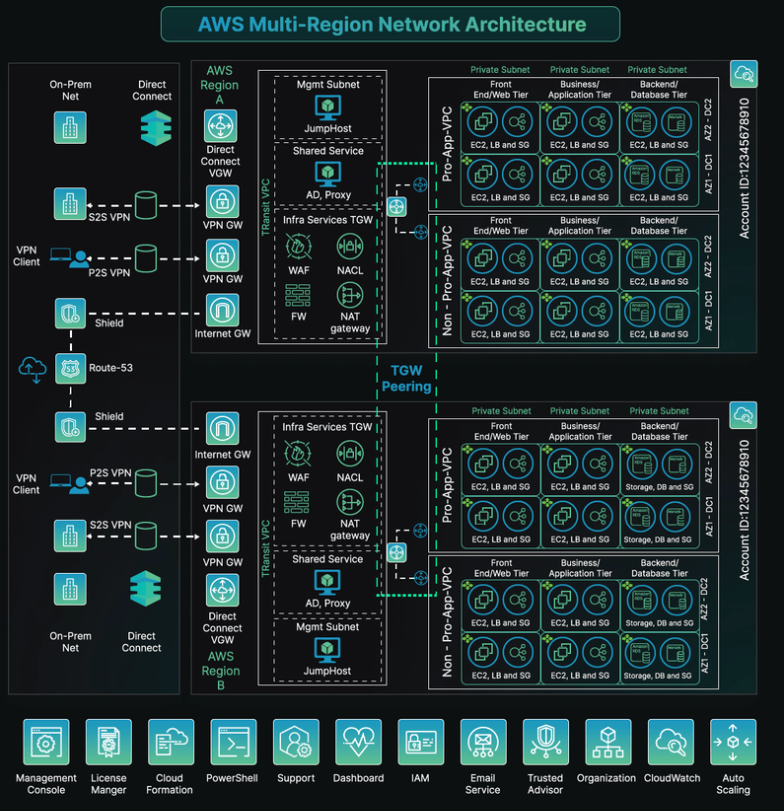Open the Support icon
This screenshot has height=811, width=784.
296,742
